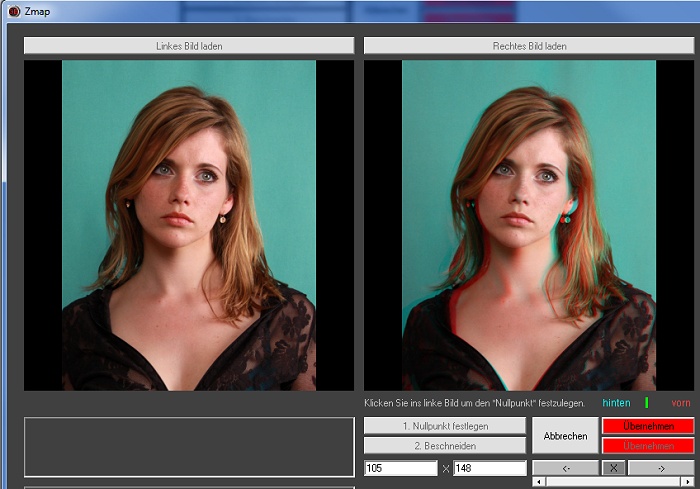Screen dimensions: 700x489
Task: Click 'Linkes Bild laden' button
Action: pos(189,46)
